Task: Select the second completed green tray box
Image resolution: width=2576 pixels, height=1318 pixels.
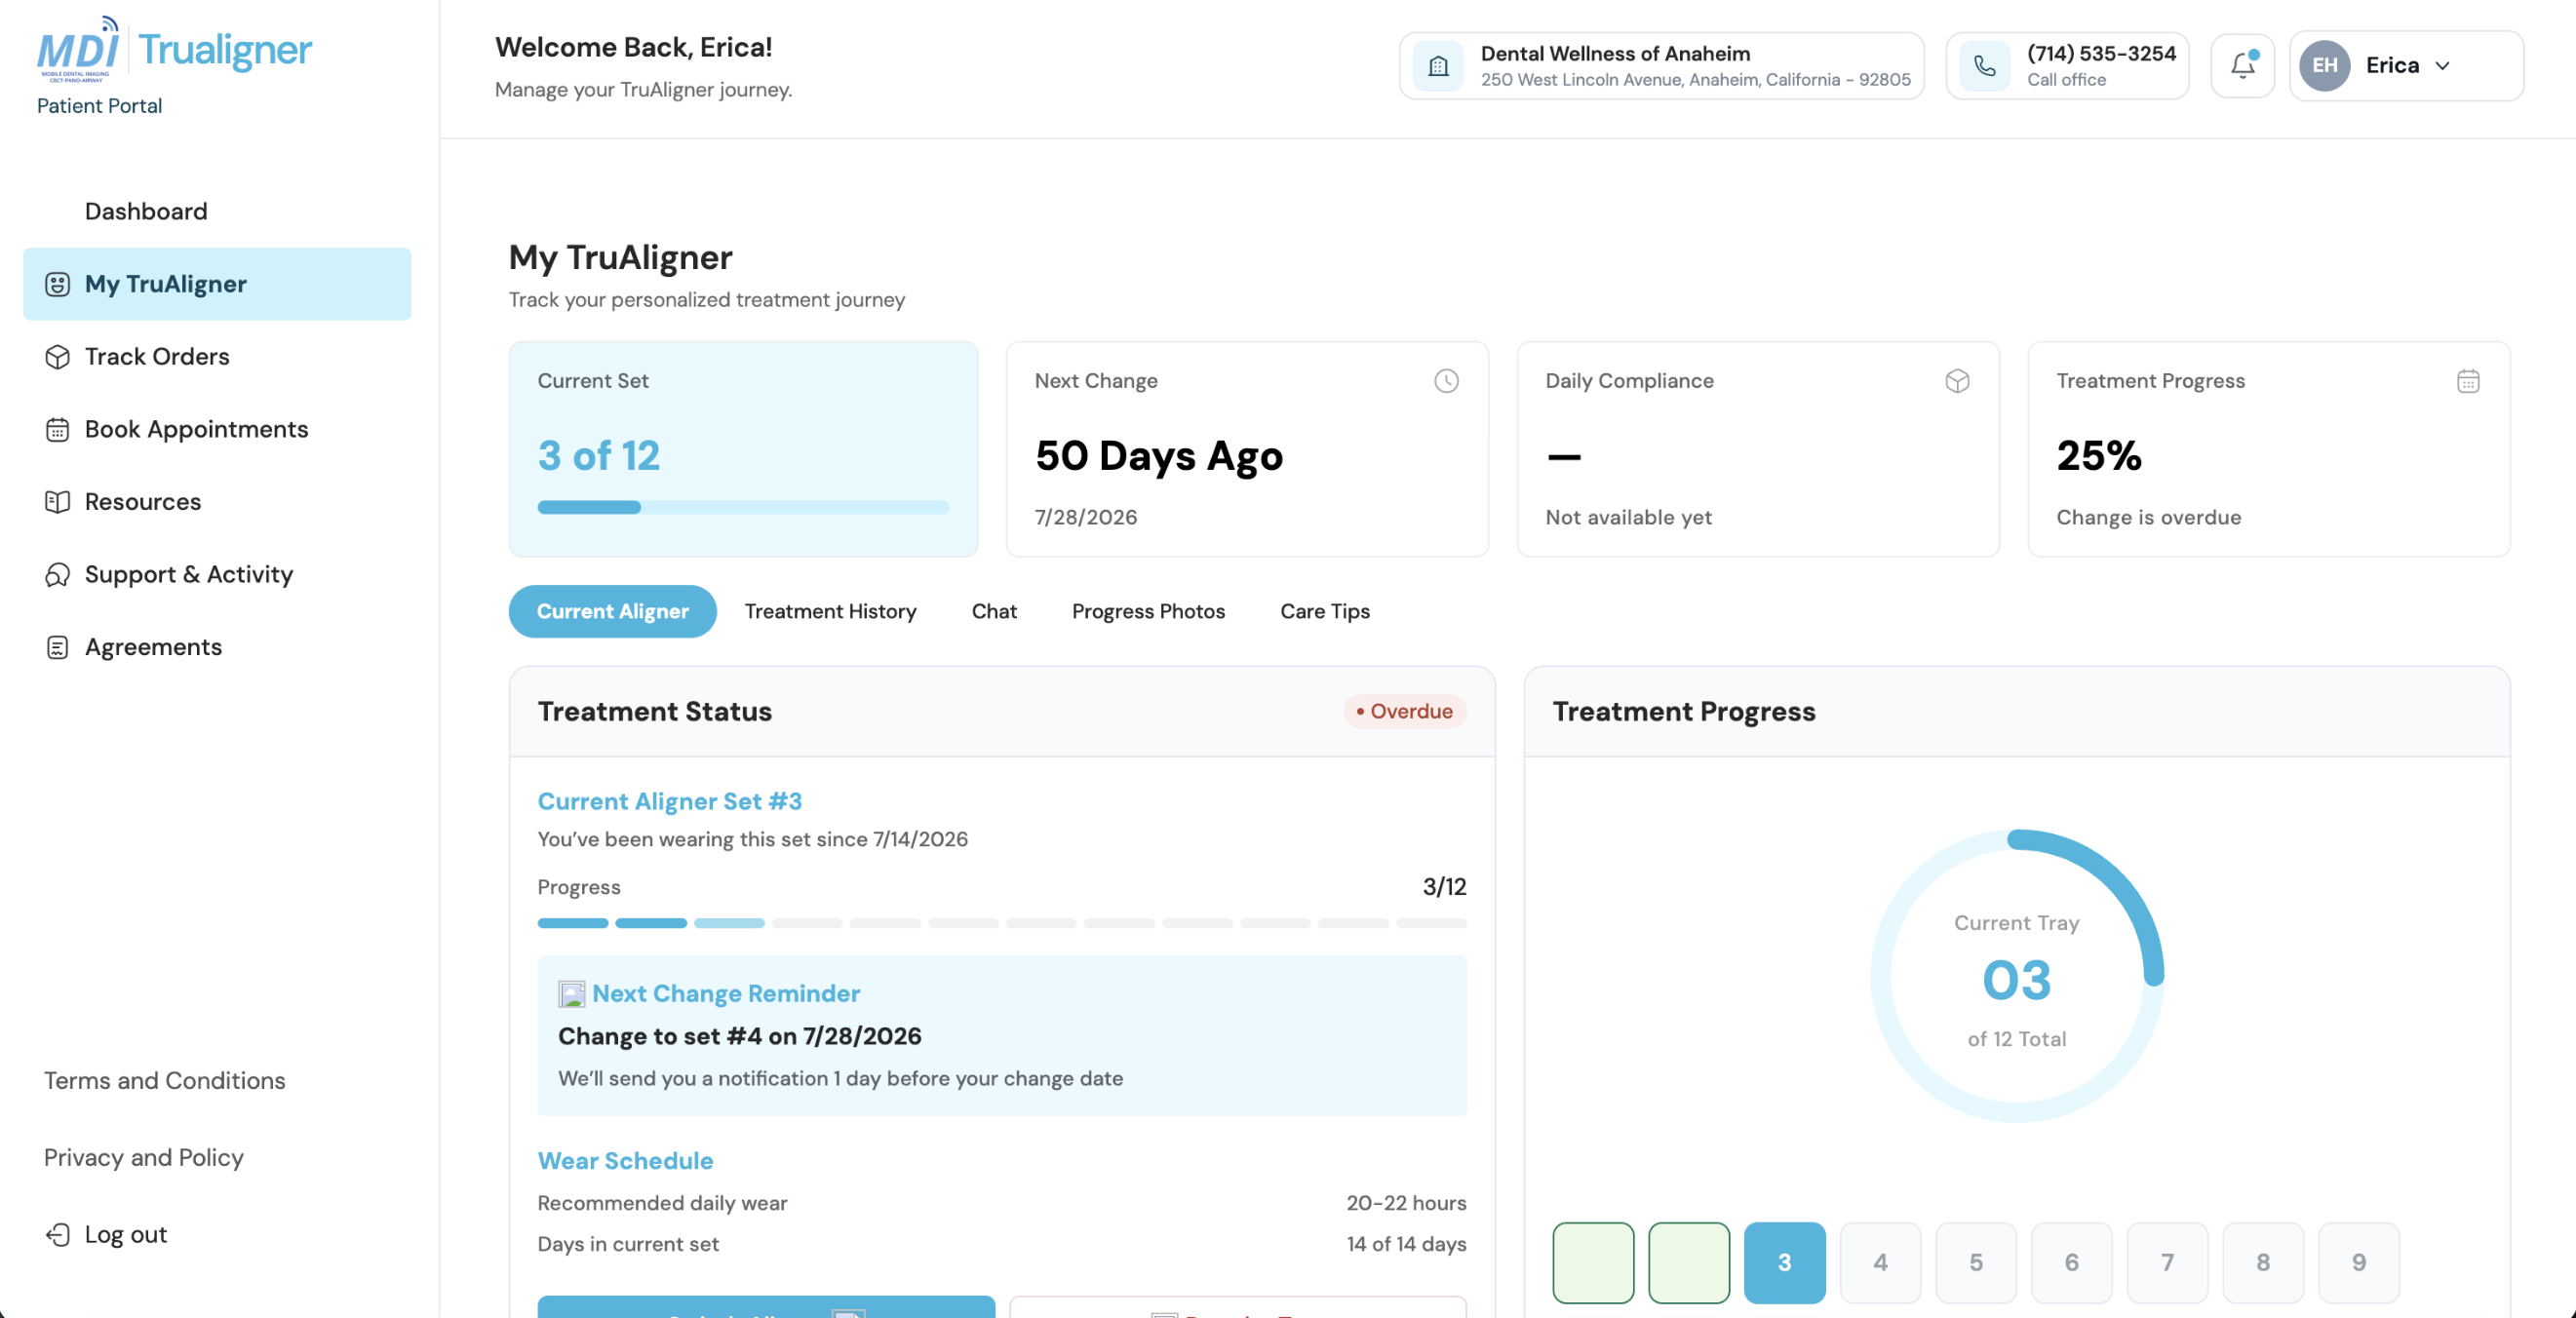Action: coord(1689,1263)
